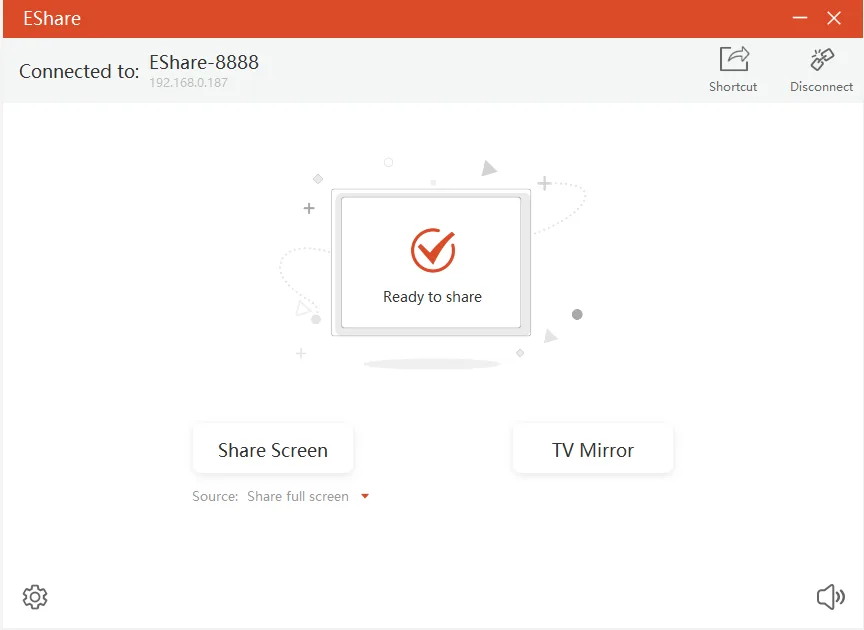Select 'Share full screen' source text
This screenshot has height=630, width=864.
coord(298,496)
